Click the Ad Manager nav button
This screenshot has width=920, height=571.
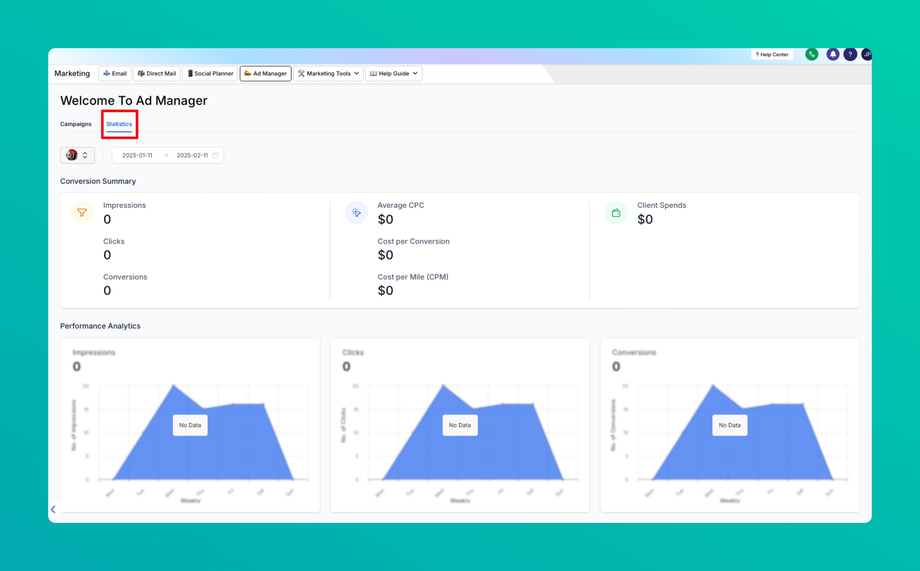pyautogui.click(x=265, y=74)
